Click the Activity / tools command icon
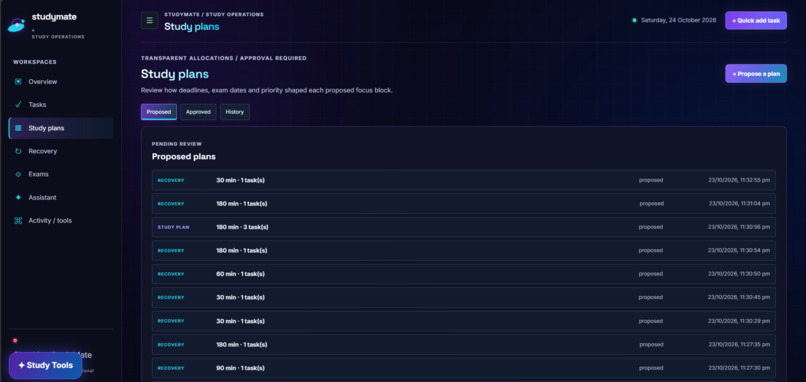 pos(19,221)
